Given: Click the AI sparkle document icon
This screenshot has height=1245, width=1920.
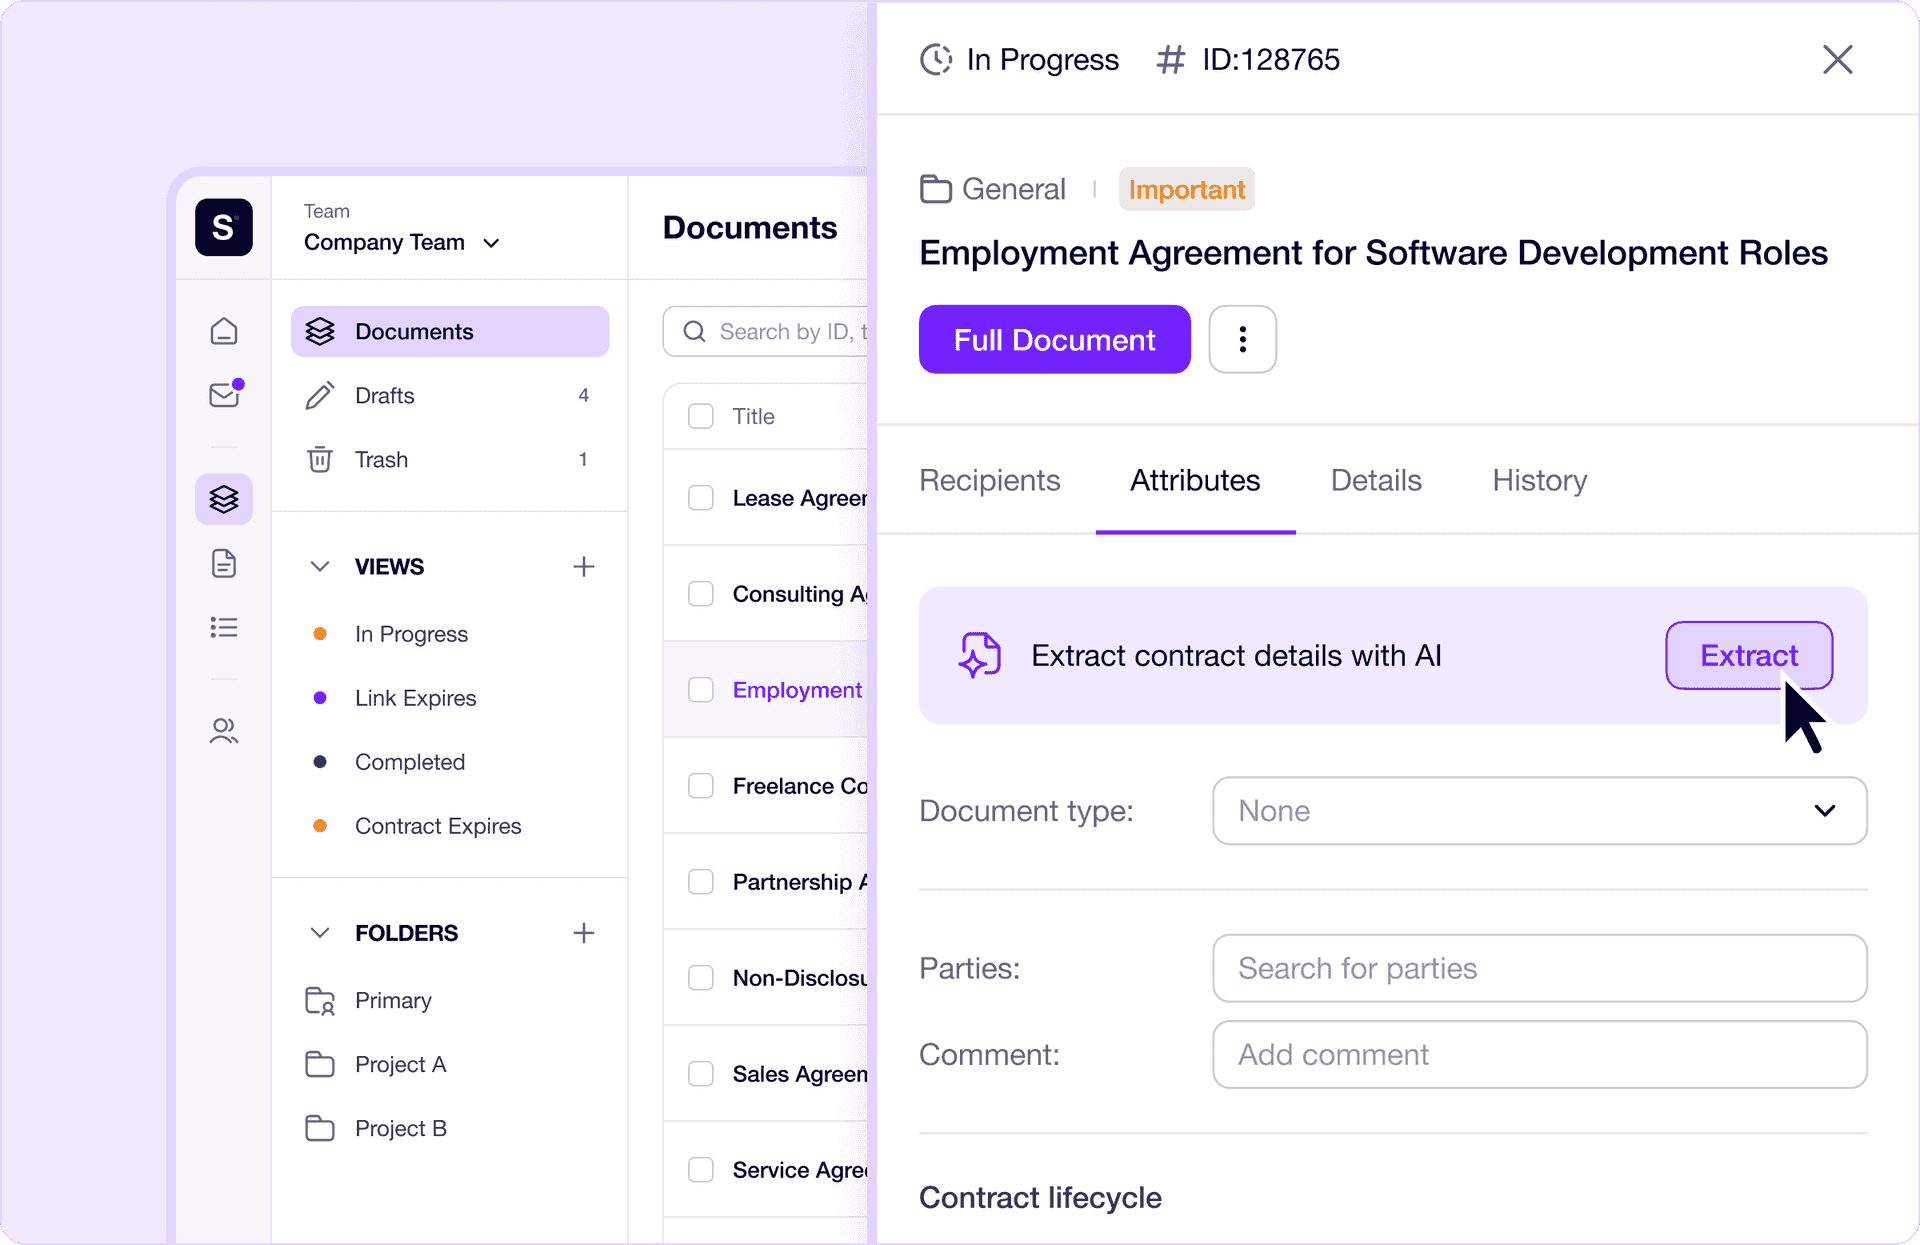Looking at the screenshot, I should pyautogui.click(x=979, y=655).
